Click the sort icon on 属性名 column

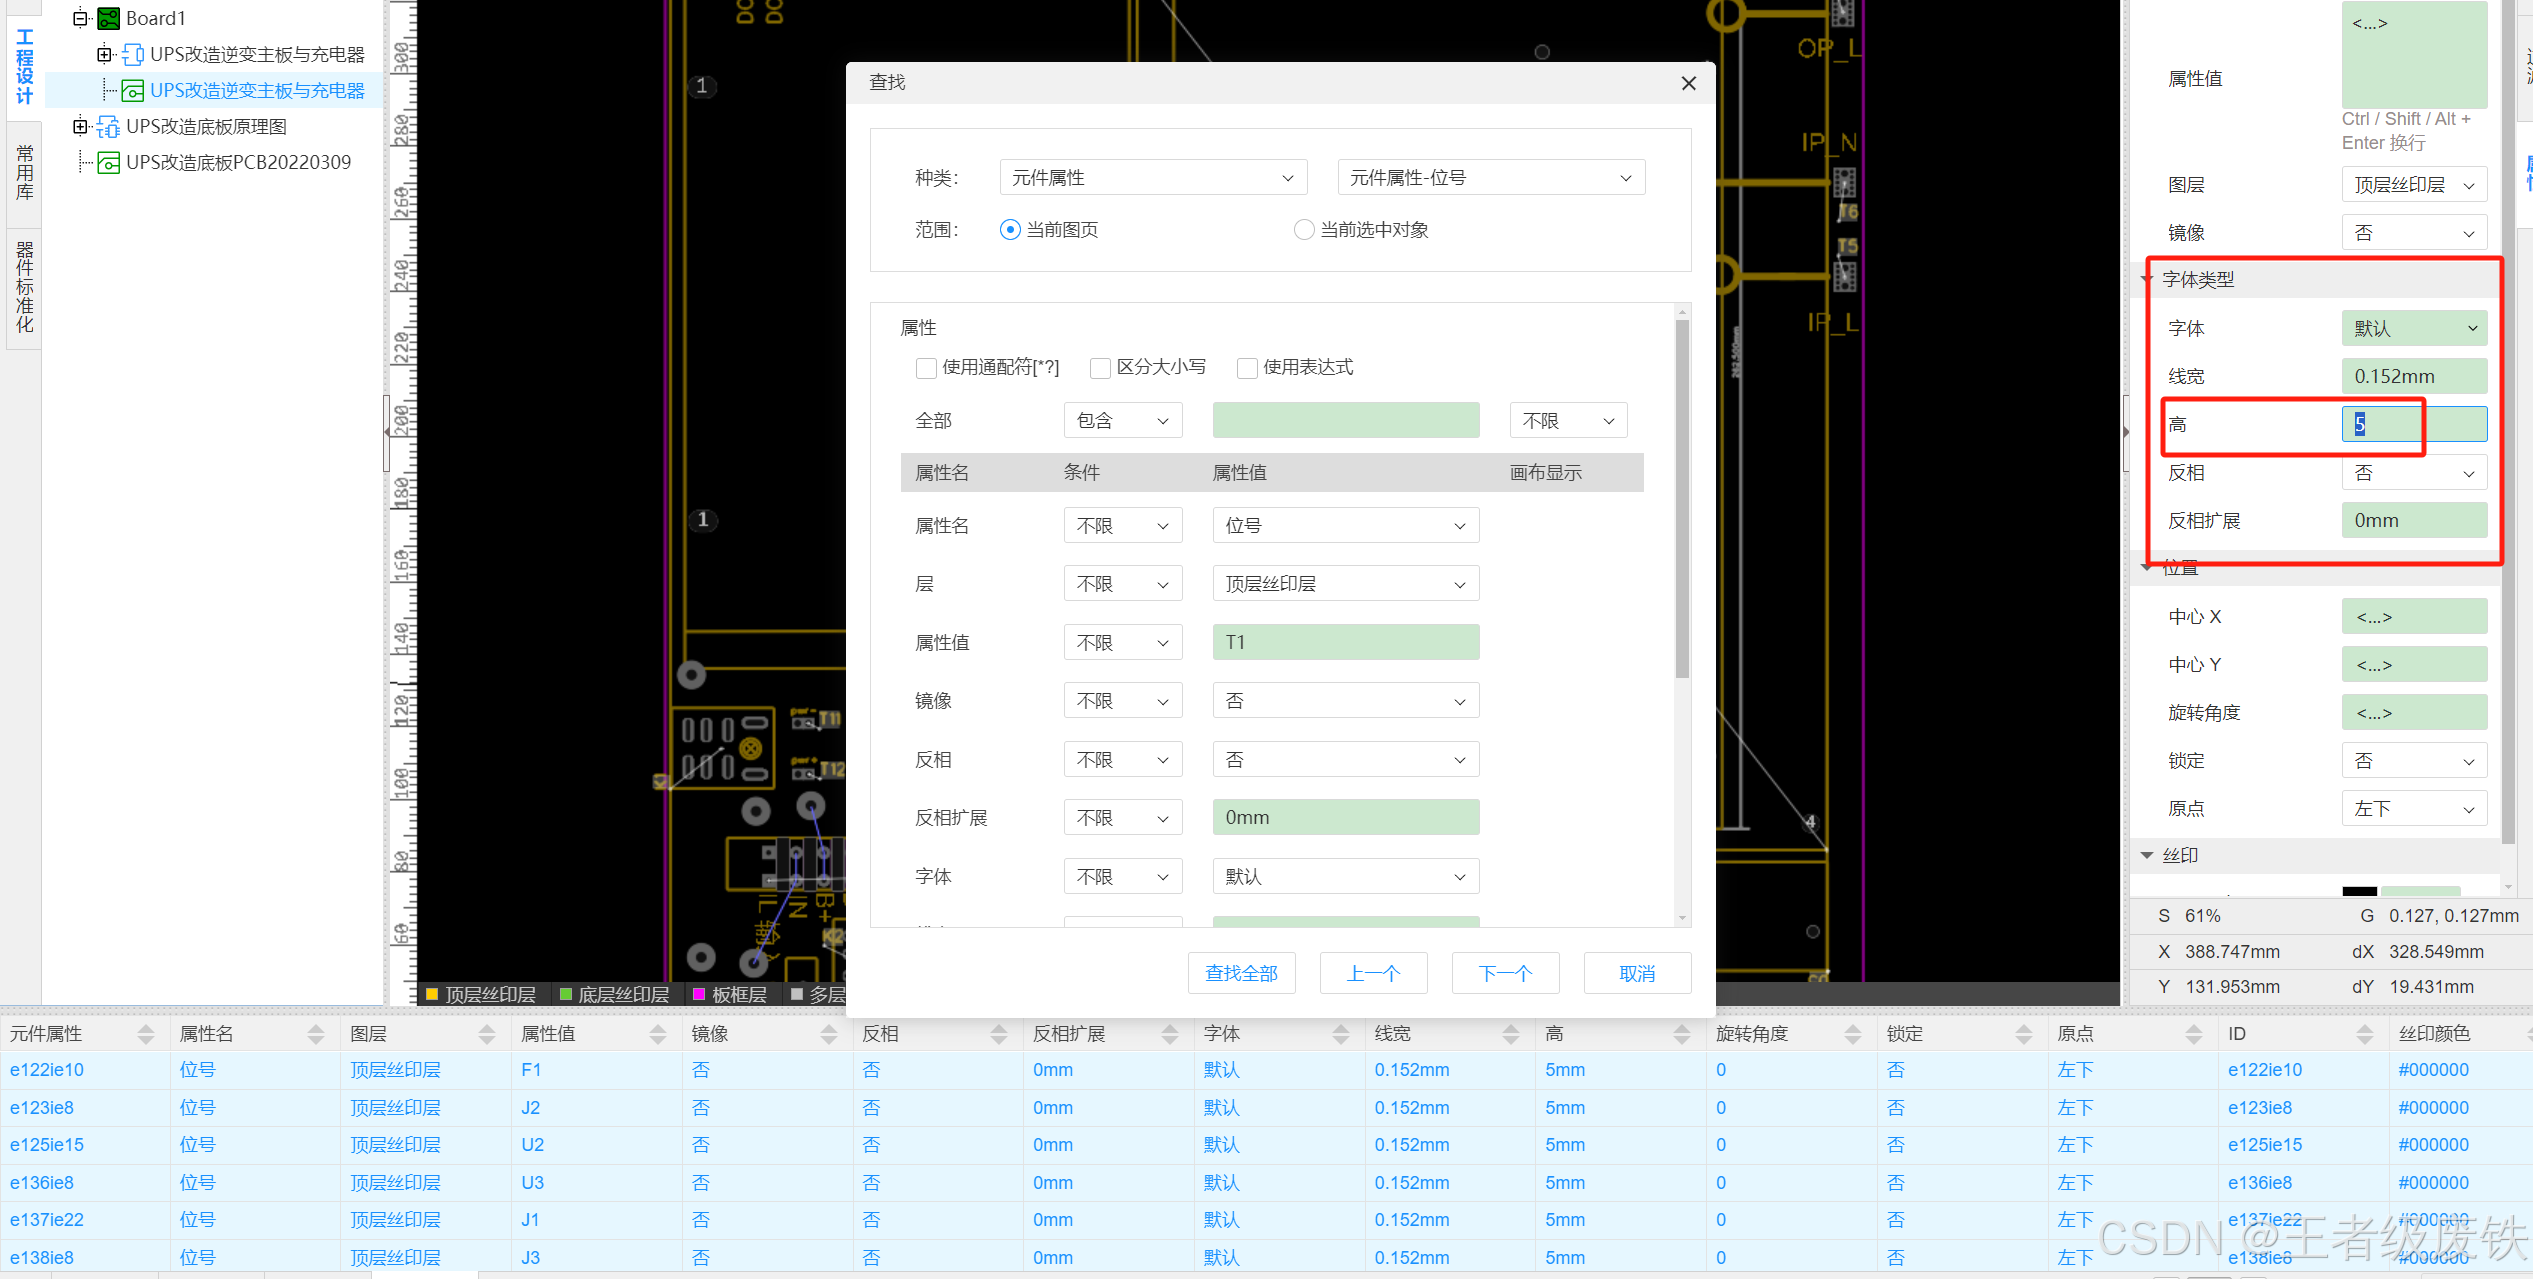[x=316, y=1034]
